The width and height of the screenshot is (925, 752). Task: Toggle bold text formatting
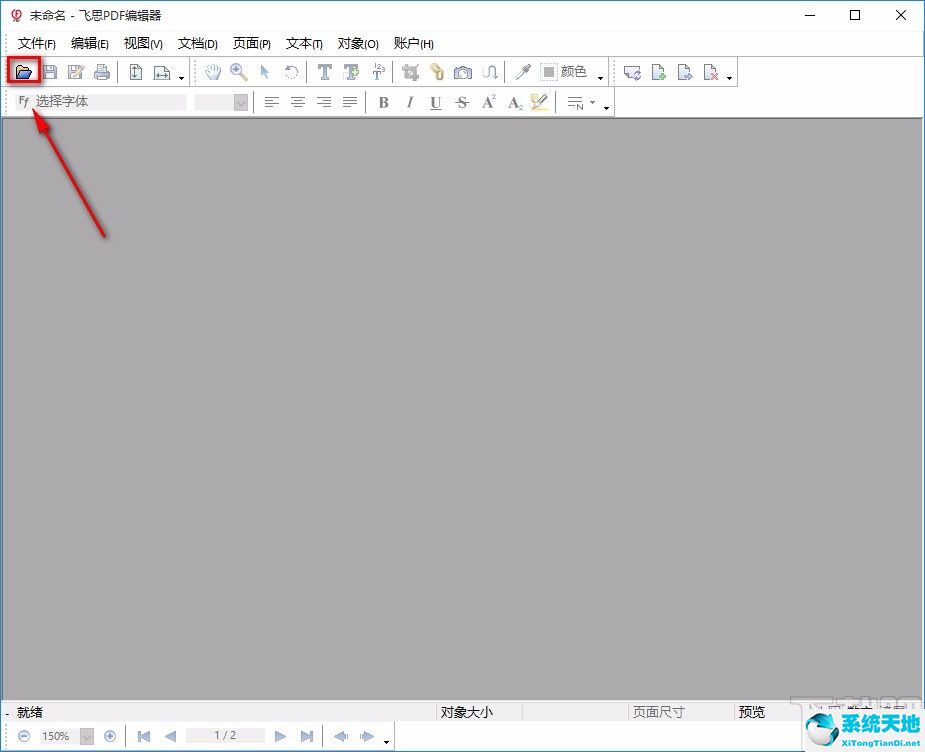point(383,102)
